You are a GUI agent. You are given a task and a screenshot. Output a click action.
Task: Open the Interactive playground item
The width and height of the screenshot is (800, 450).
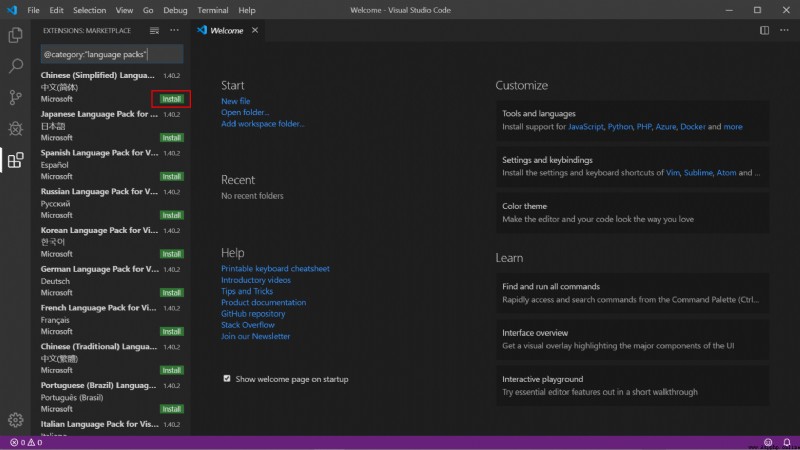[x=633, y=386]
